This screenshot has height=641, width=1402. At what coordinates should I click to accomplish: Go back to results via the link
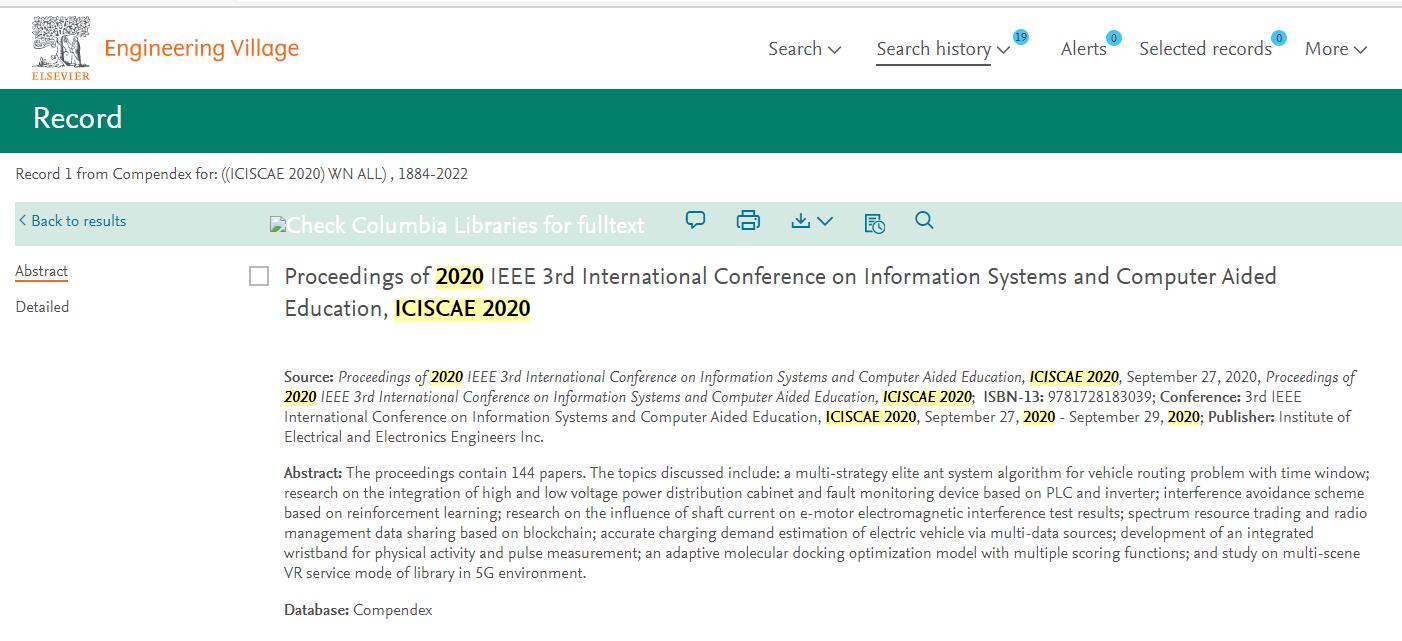pos(71,220)
